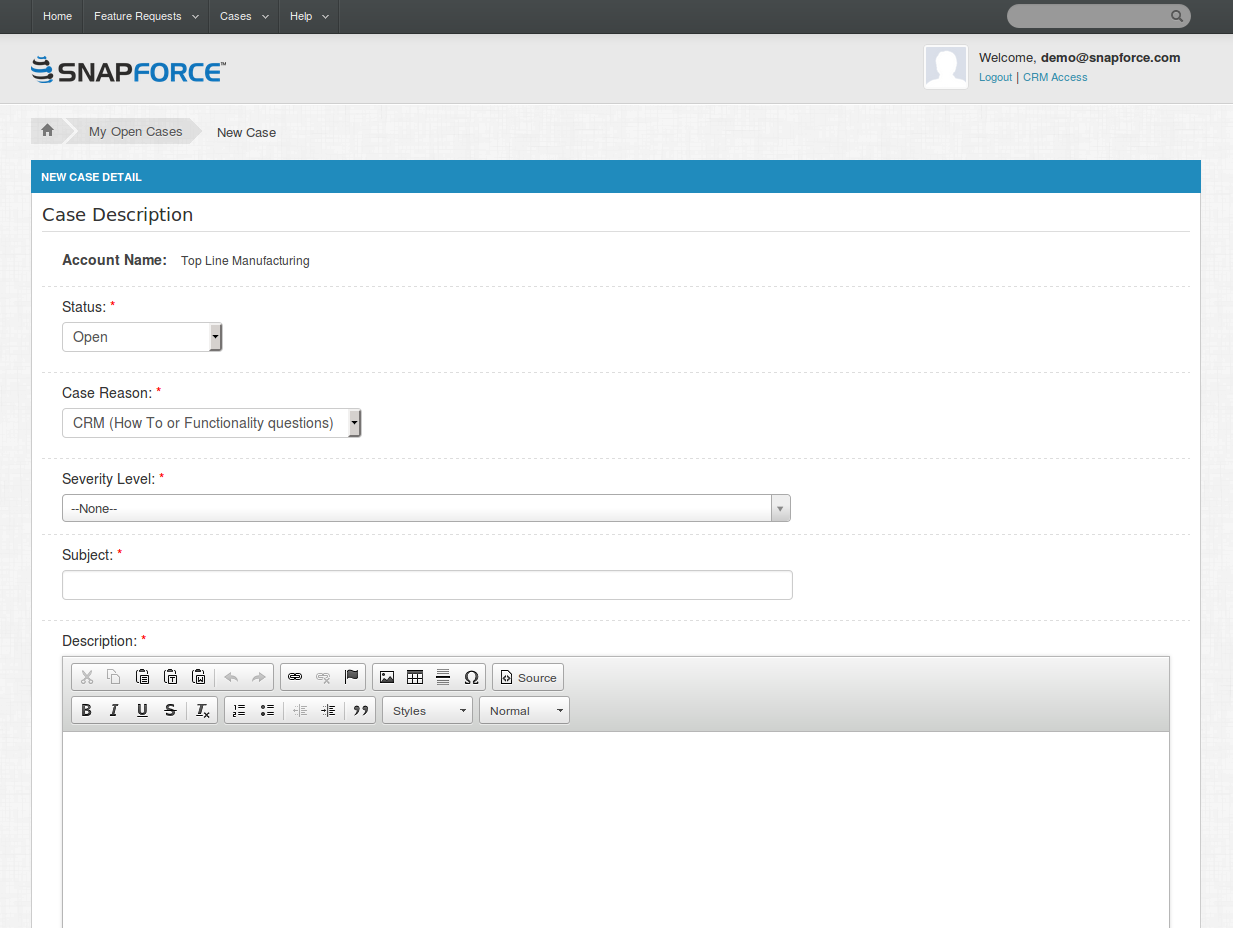Click the search magnifier icon
Screen dimensions: 1233x928
(1177, 16)
